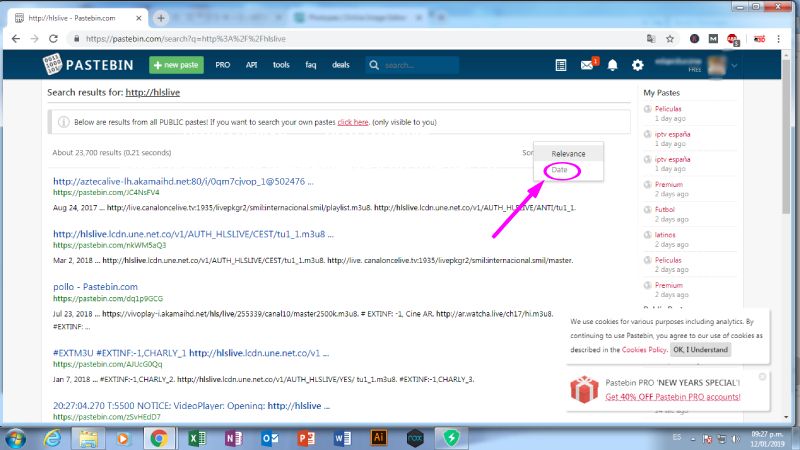This screenshot has width=800, height=450.
Task: Open Chrome three-dot menu
Action: click(779, 39)
